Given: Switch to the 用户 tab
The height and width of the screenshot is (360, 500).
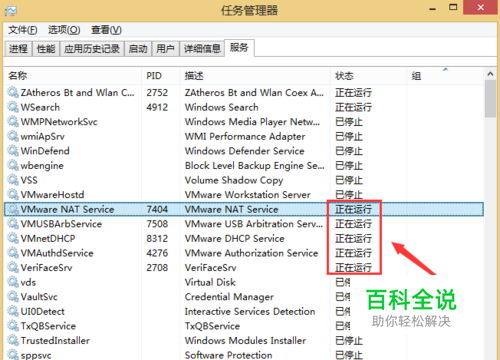Looking at the screenshot, I should (x=165, y=49).
